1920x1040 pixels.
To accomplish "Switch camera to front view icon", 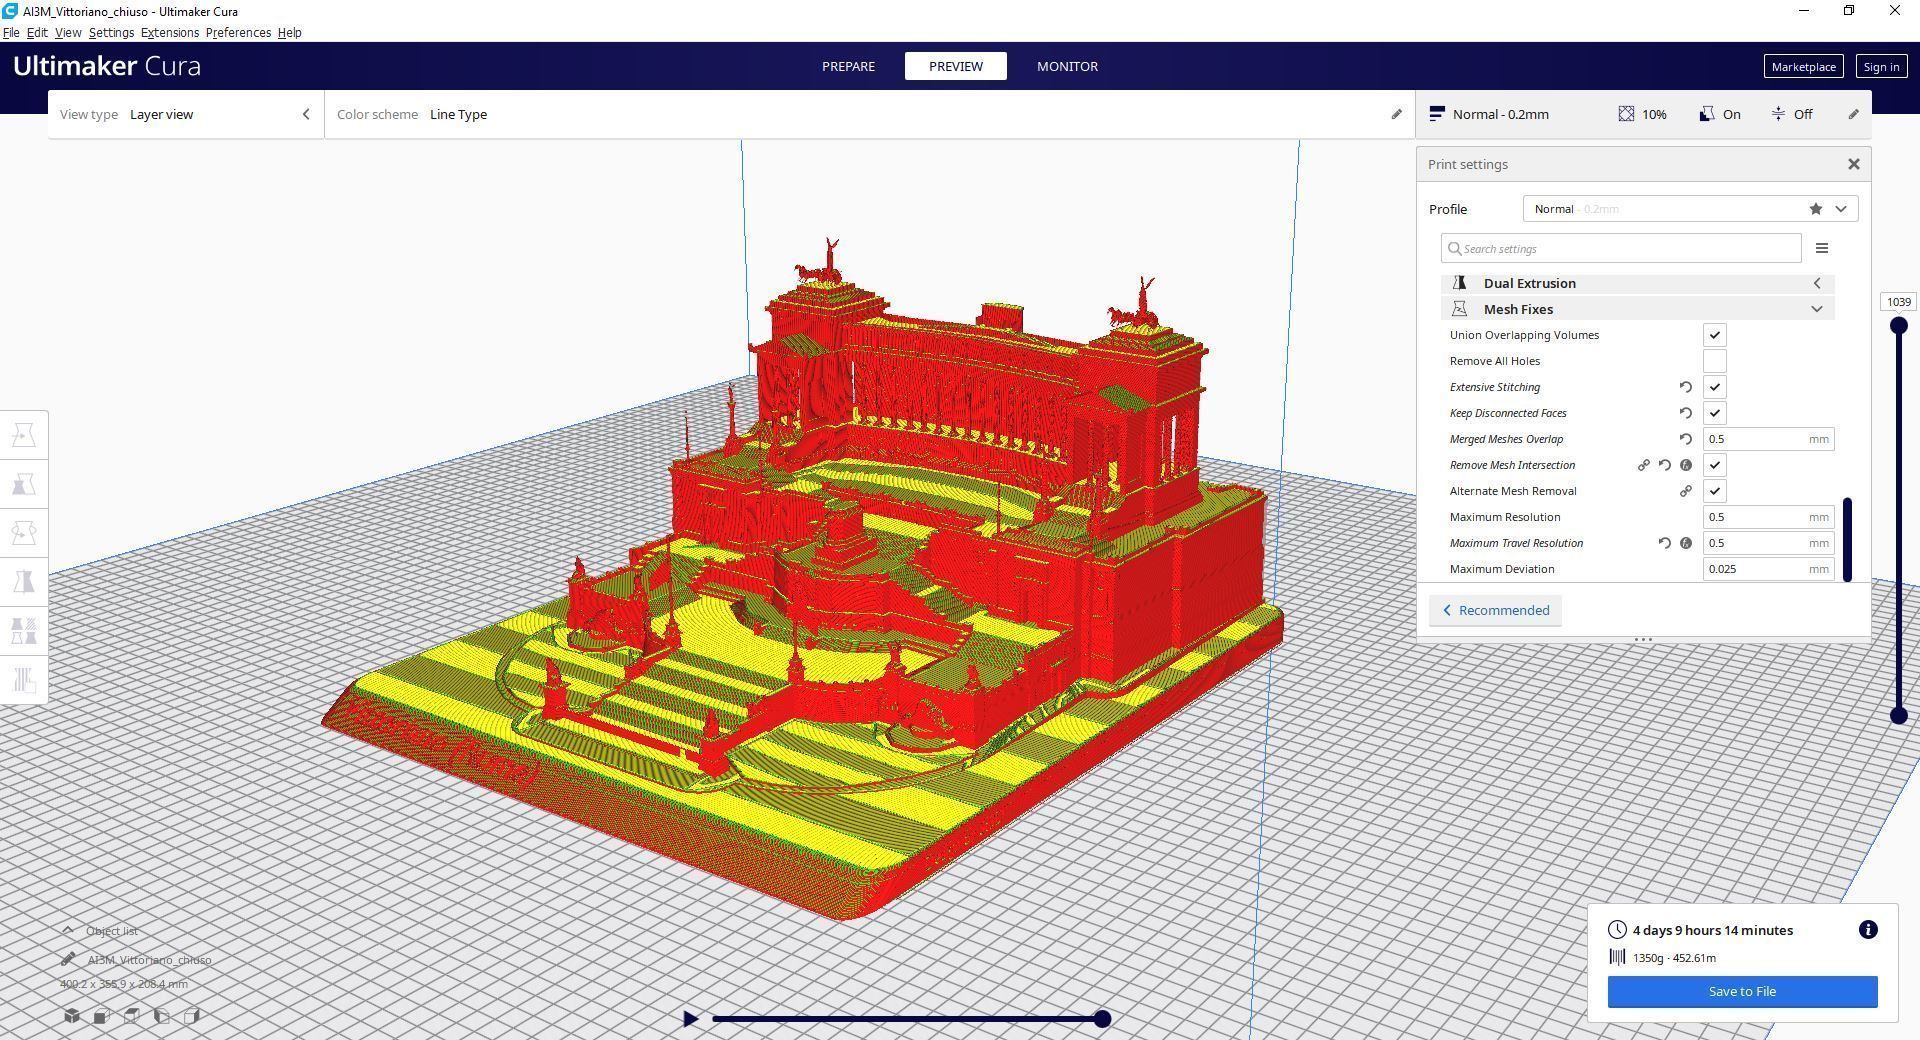I will [x=101, y=1016].
